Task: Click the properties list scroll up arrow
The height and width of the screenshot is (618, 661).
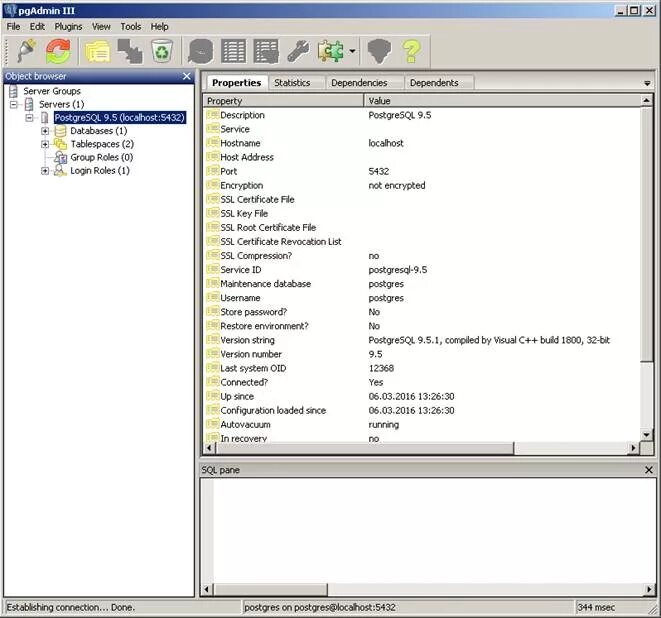Action: pos(647,101)
